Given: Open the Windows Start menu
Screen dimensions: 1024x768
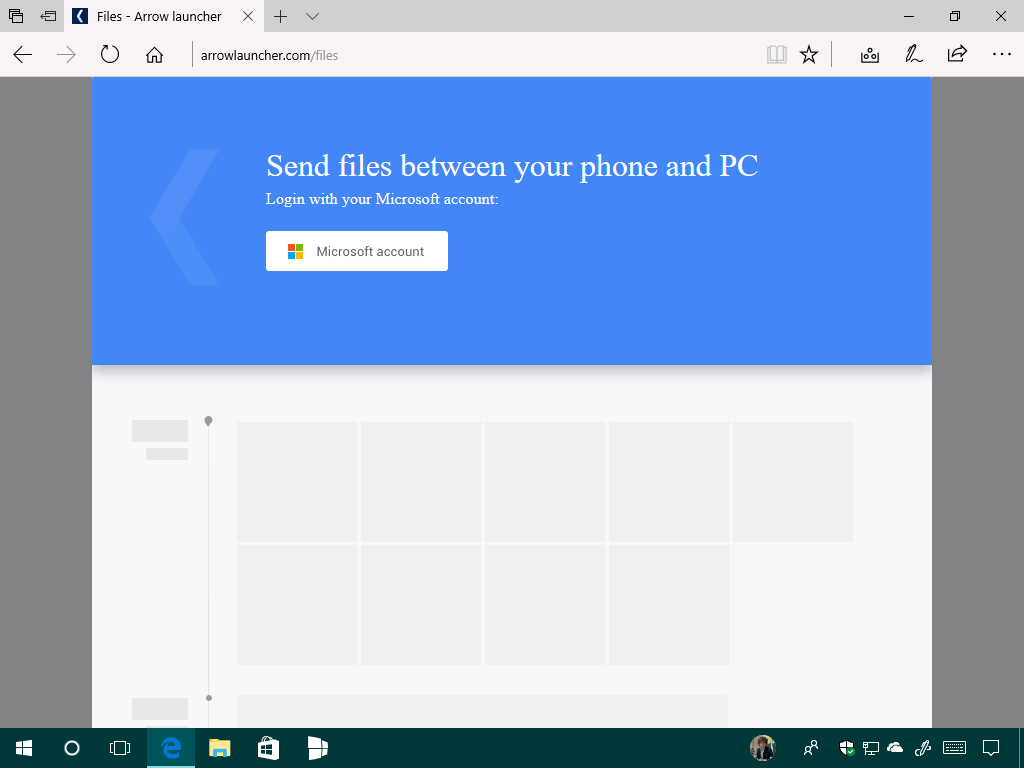Looking at the screenshot, I should point(24,748).
